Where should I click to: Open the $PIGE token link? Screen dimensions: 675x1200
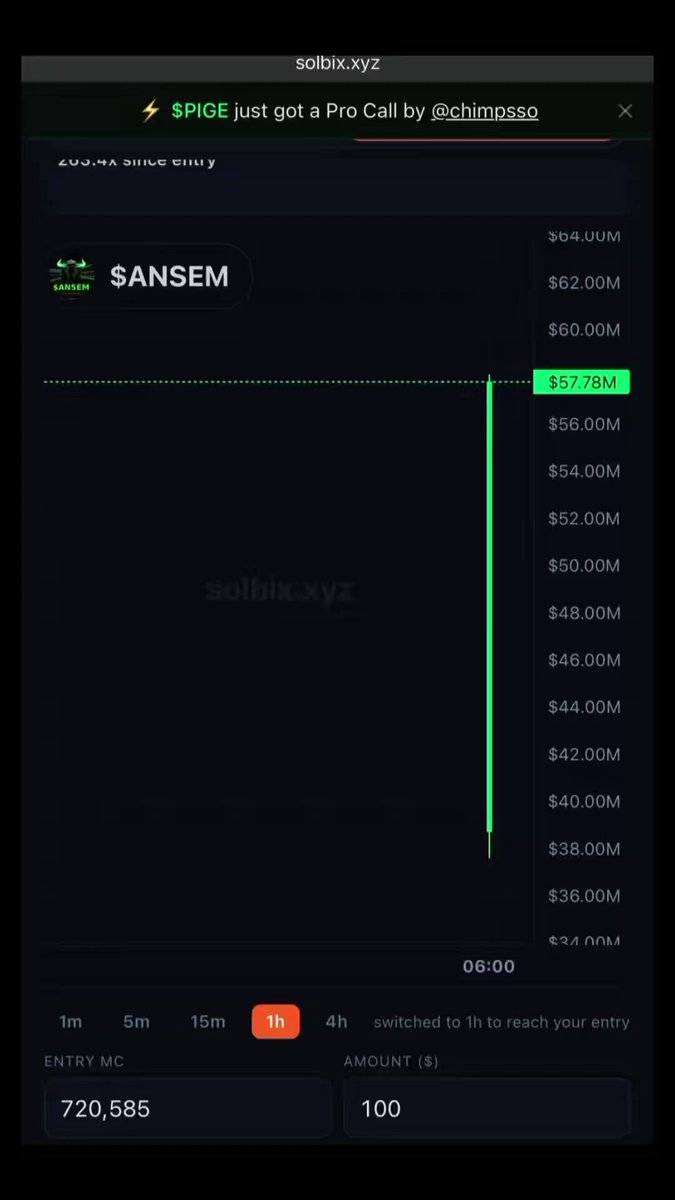pos(200,111)
